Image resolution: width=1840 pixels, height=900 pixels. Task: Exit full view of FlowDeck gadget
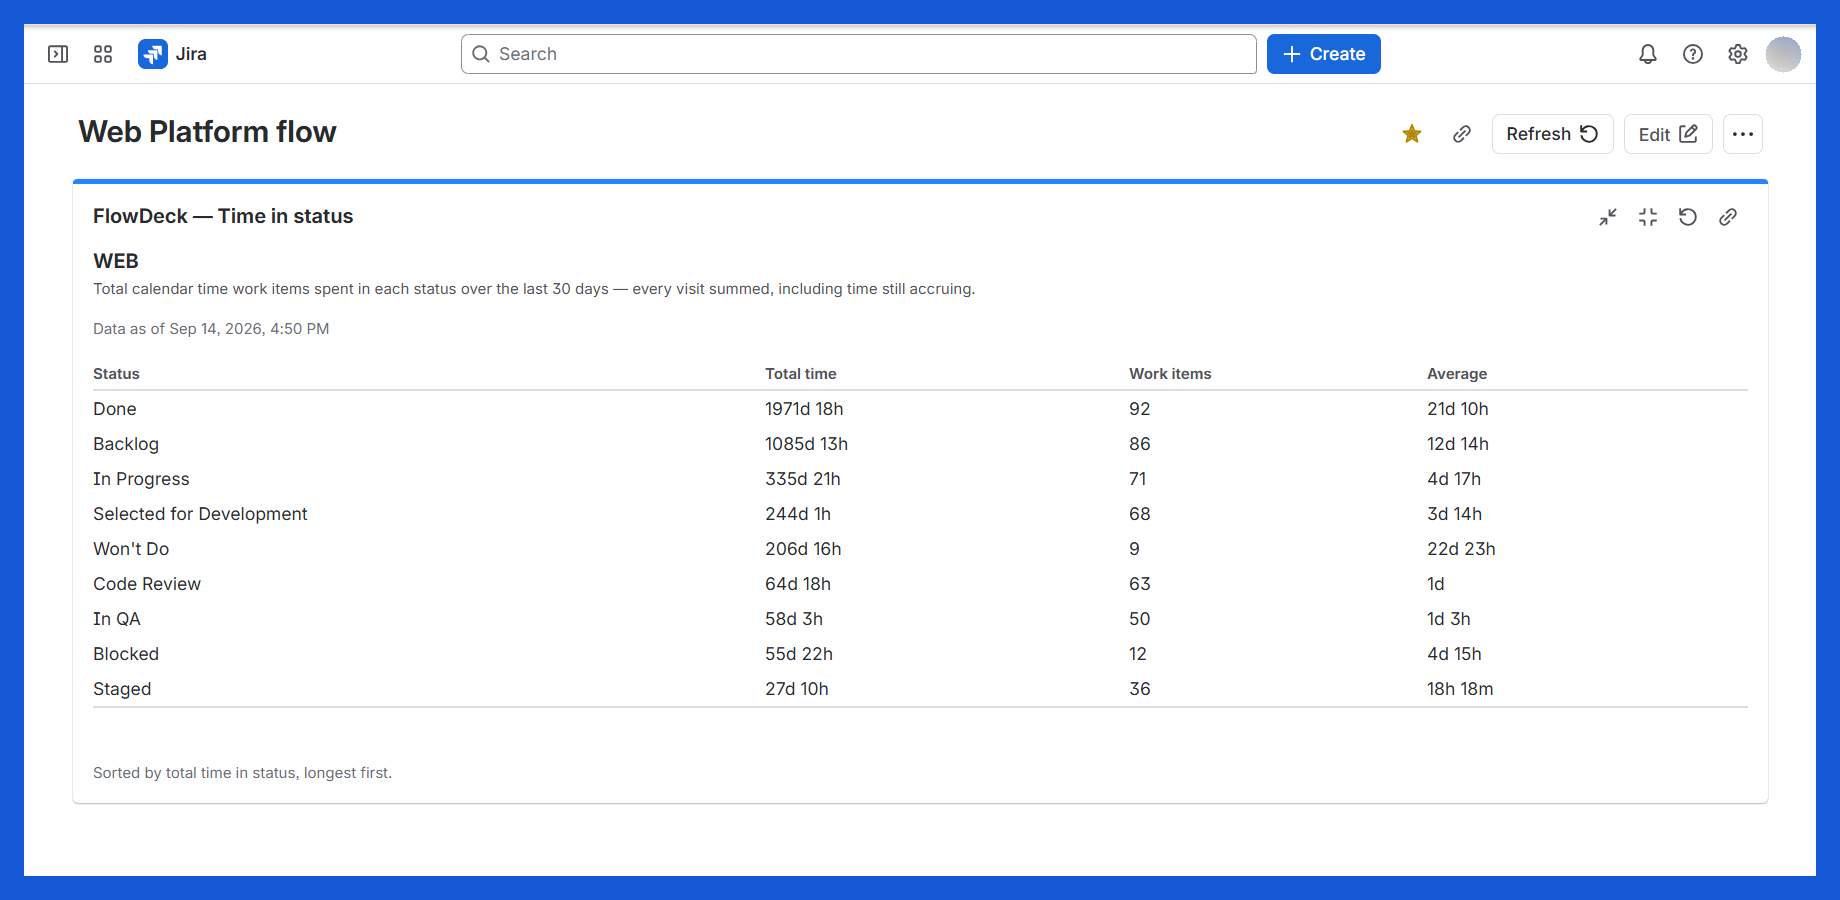pyautogui.click(x=1648, y=217)
